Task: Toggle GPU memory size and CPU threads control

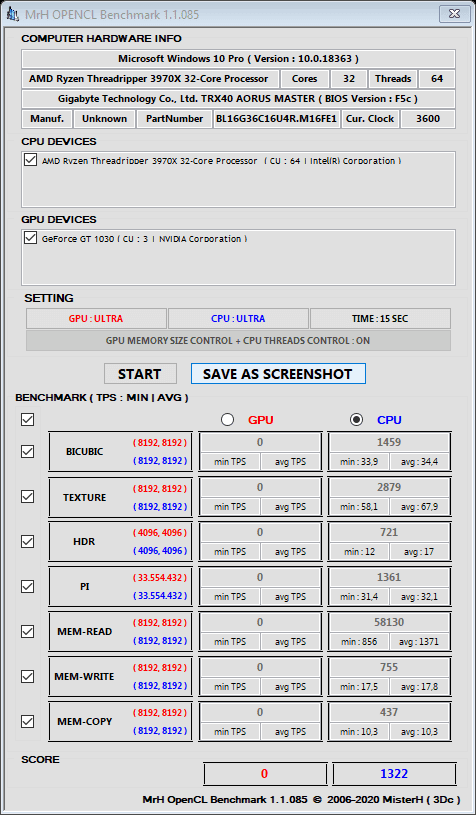Action: tap(238, 341)
